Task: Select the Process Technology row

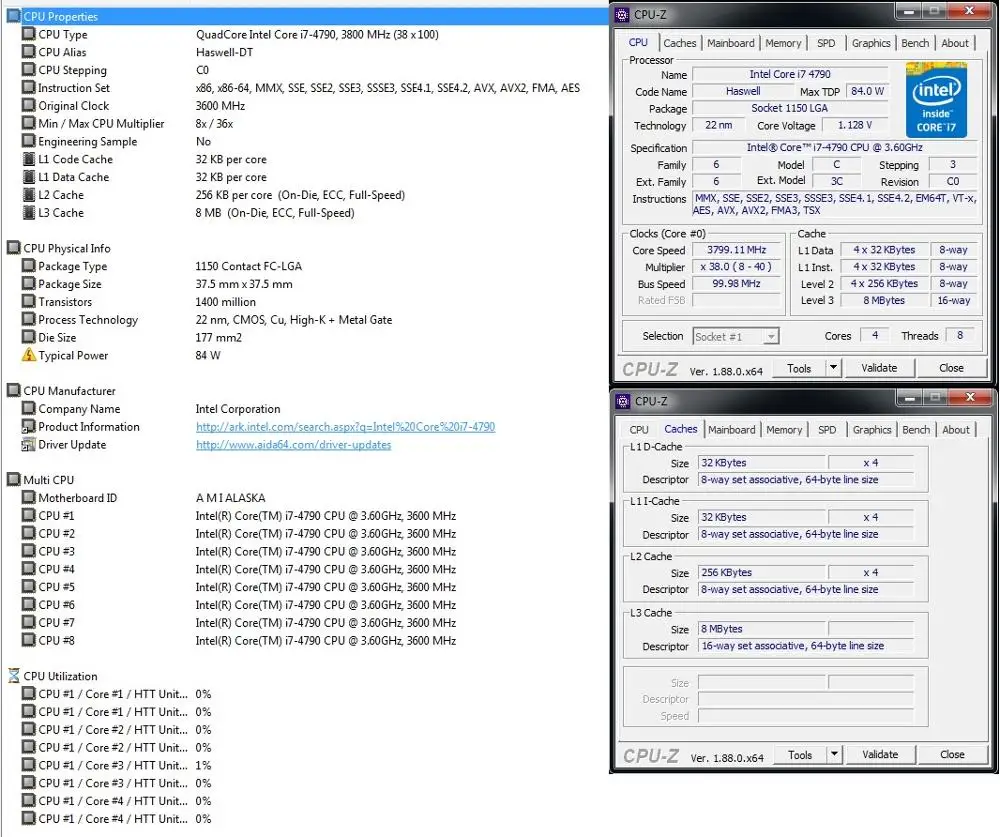Action: click(306, 320)
